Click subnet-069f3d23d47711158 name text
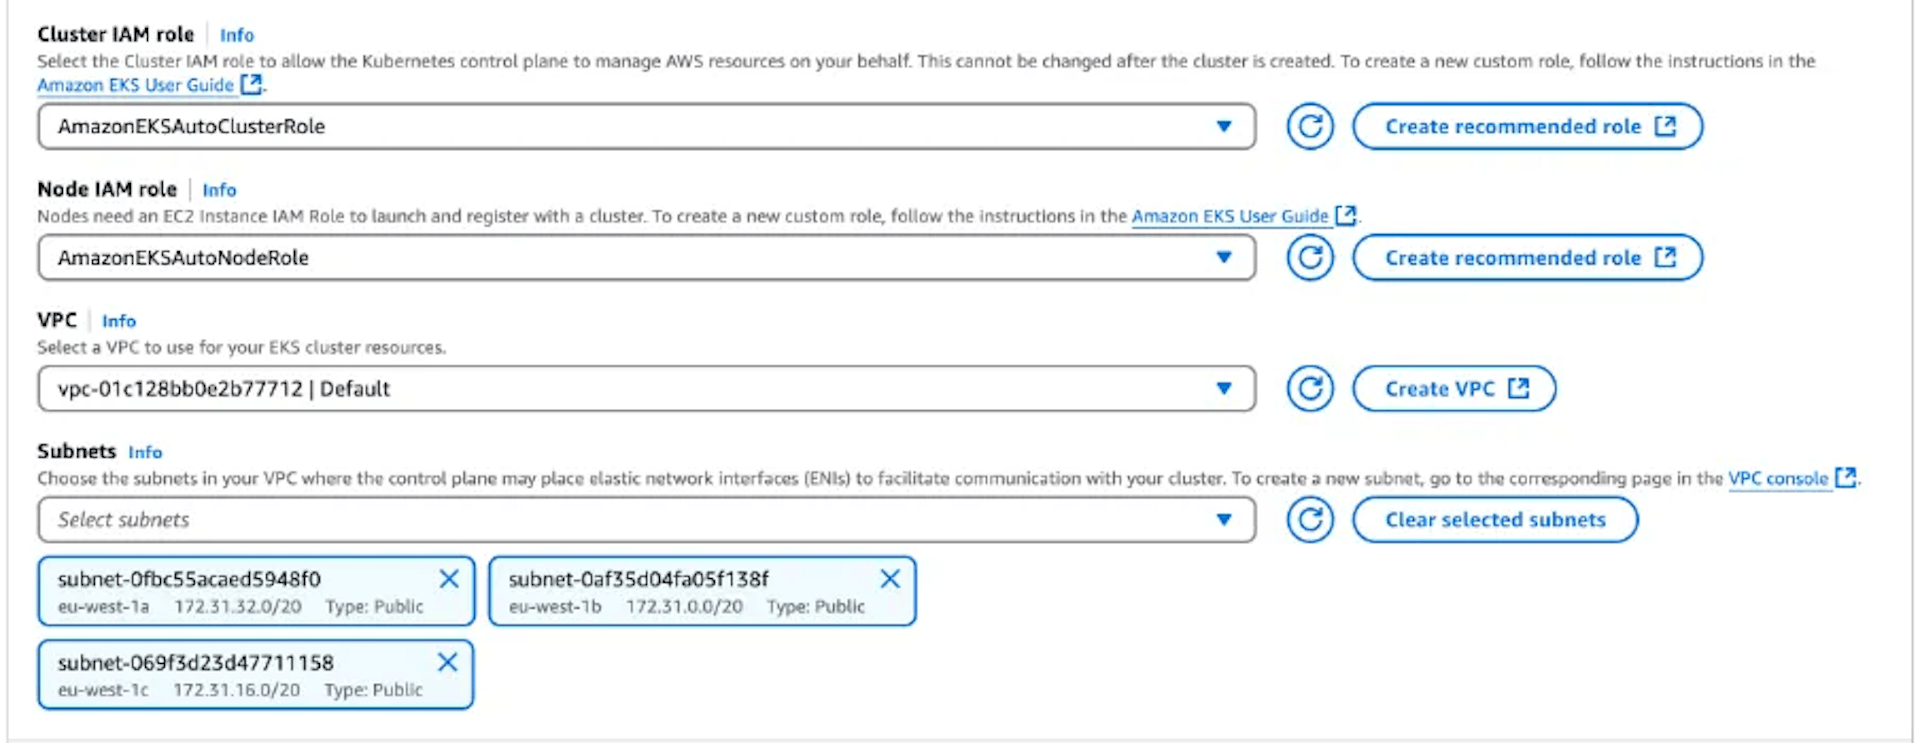1920x743 pixels. click(x=196, y=662)
